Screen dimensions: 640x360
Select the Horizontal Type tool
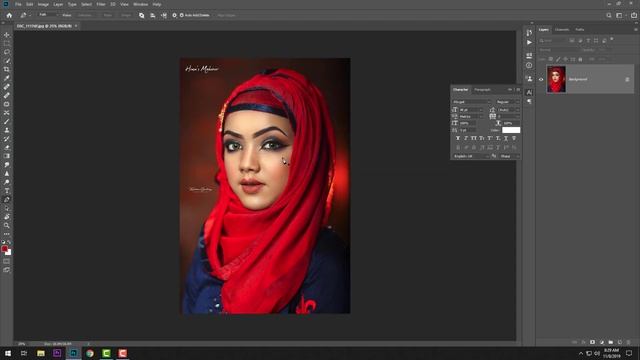[7, 191]
